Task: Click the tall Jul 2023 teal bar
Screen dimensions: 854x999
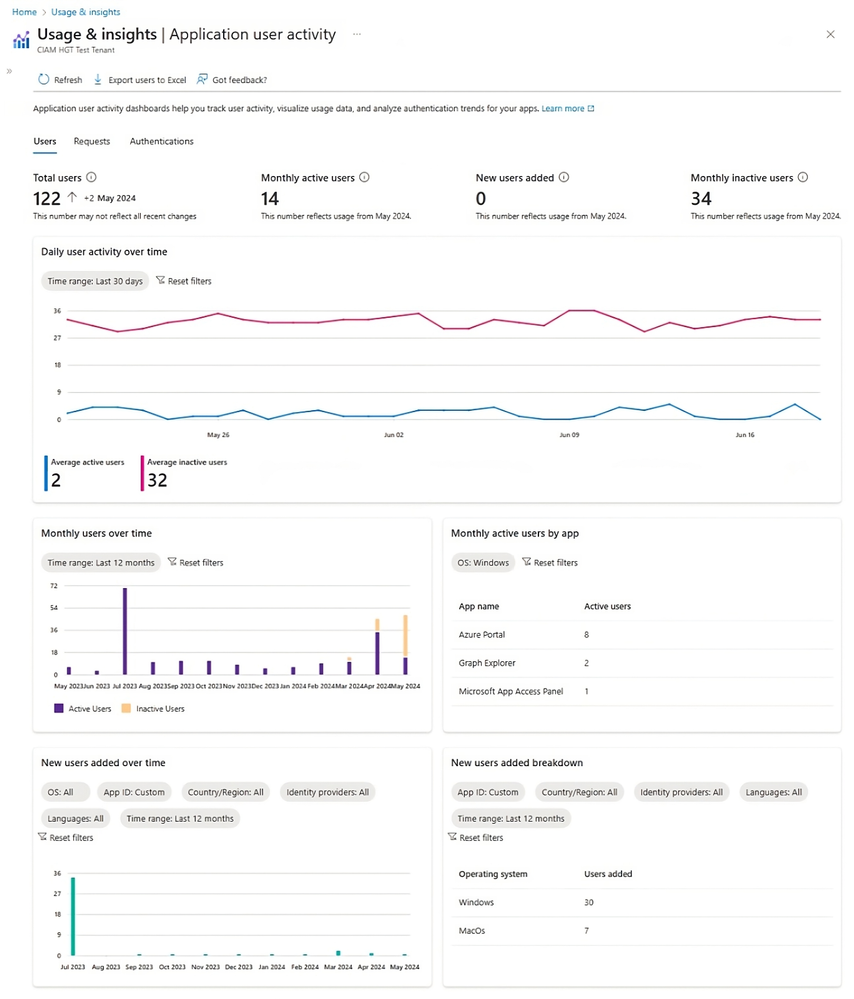Action: click(x=73, y=916)
